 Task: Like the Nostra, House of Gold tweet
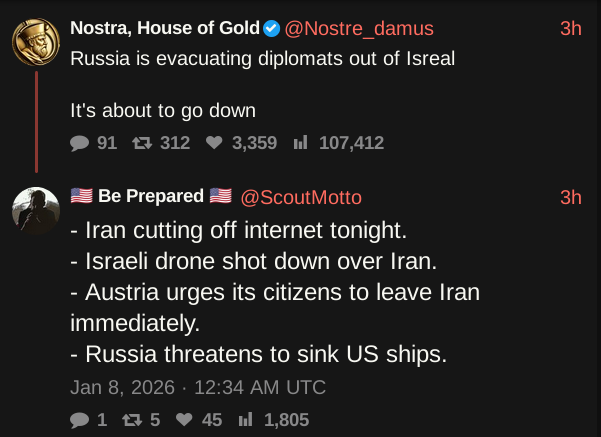pos(213,143)
